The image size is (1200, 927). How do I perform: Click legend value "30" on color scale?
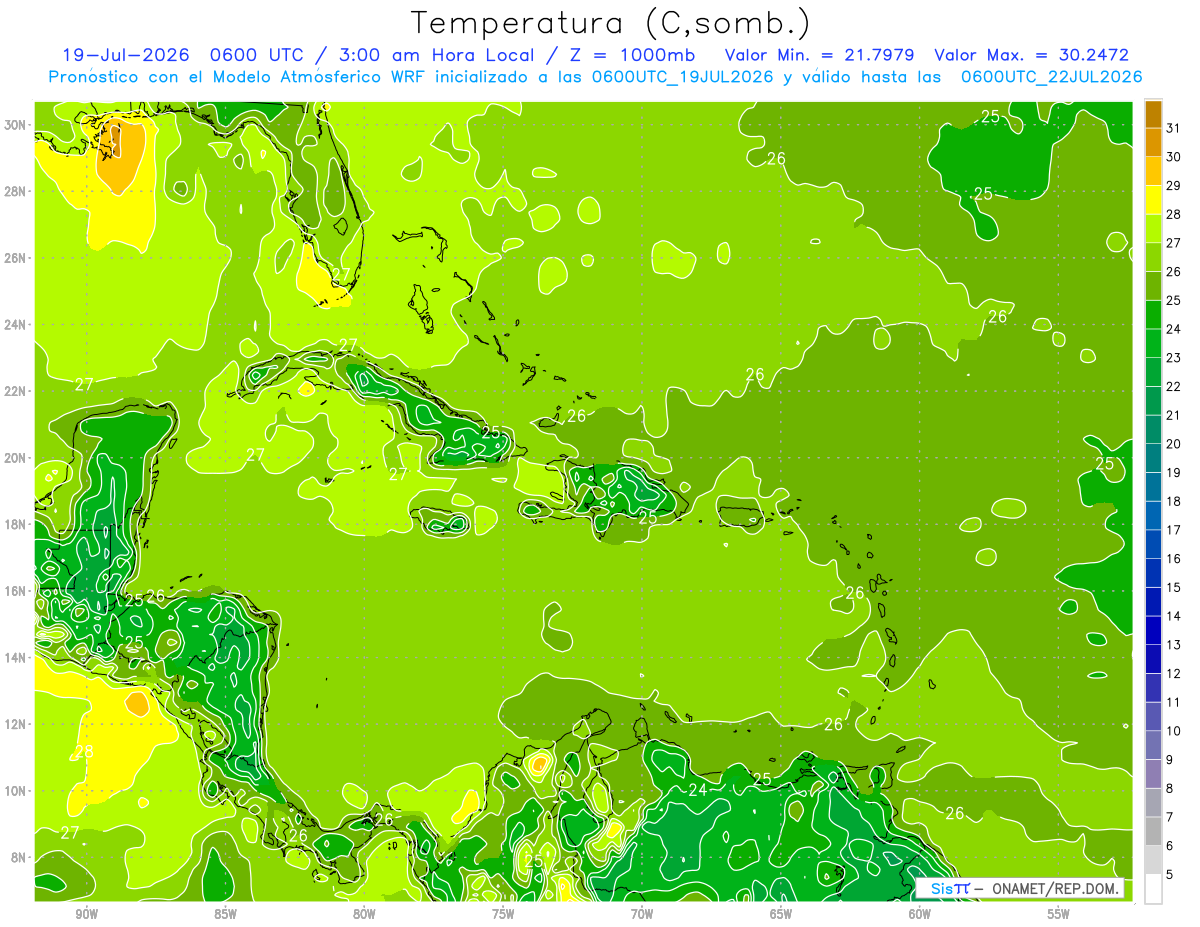tap(1174, 156)
